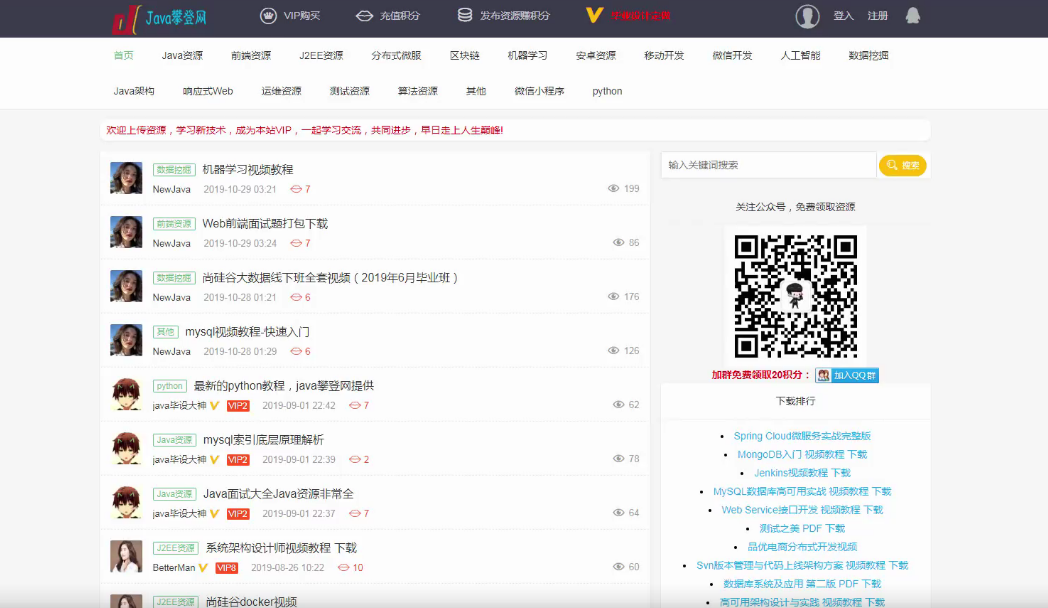Click the notification bell icon
1048x608 pixels.
click(913, 15)
